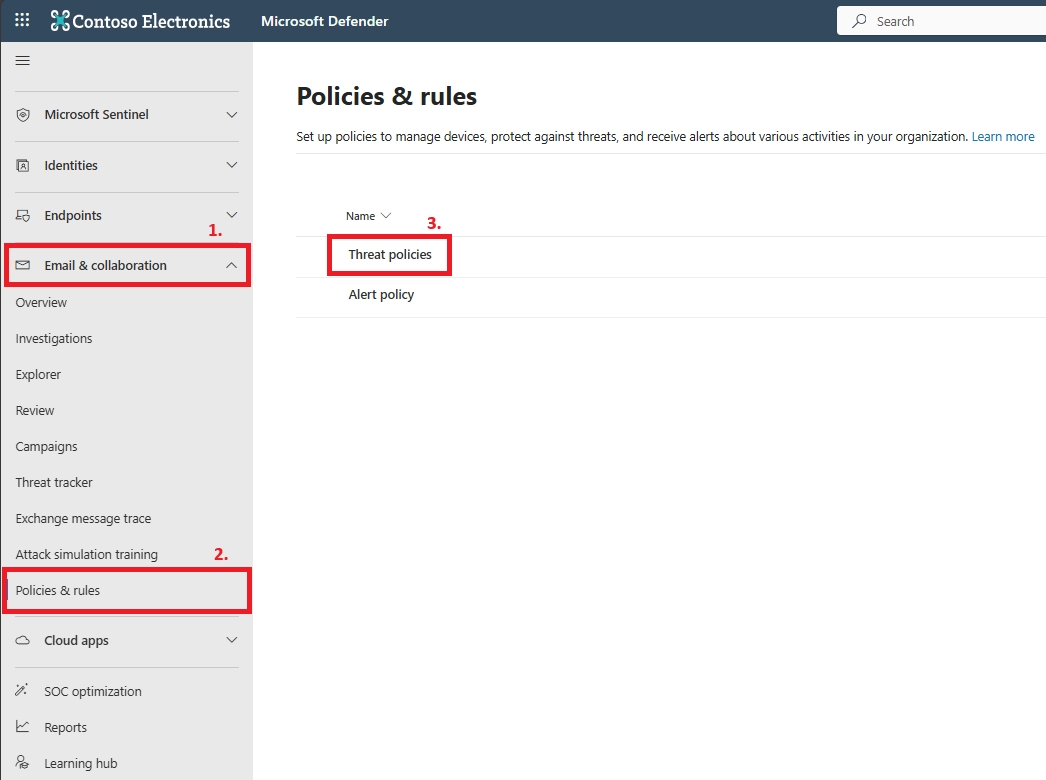Click the SOC optimization icon
1046x780 pixels.
pos(22,691)
